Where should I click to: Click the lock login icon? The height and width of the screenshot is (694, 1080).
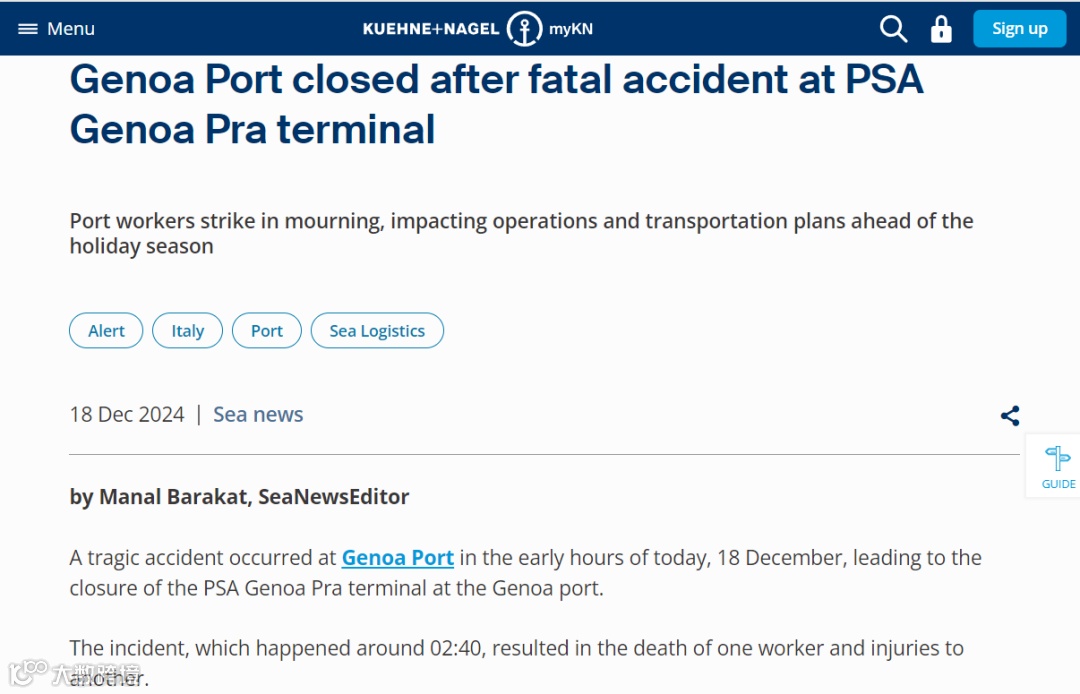[x=941, y=28]
